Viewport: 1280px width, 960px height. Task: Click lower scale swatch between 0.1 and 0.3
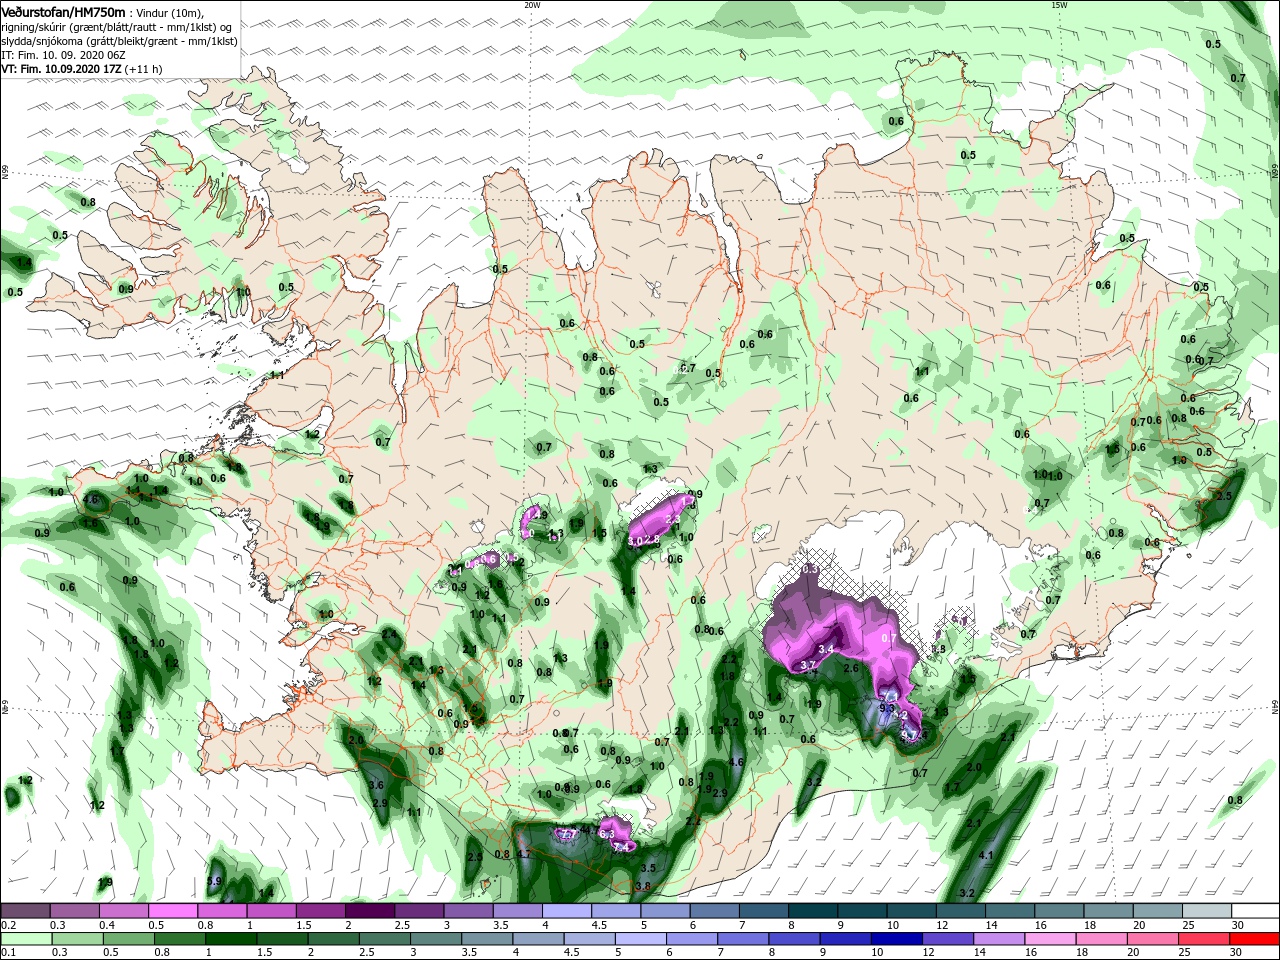[26, 938]
